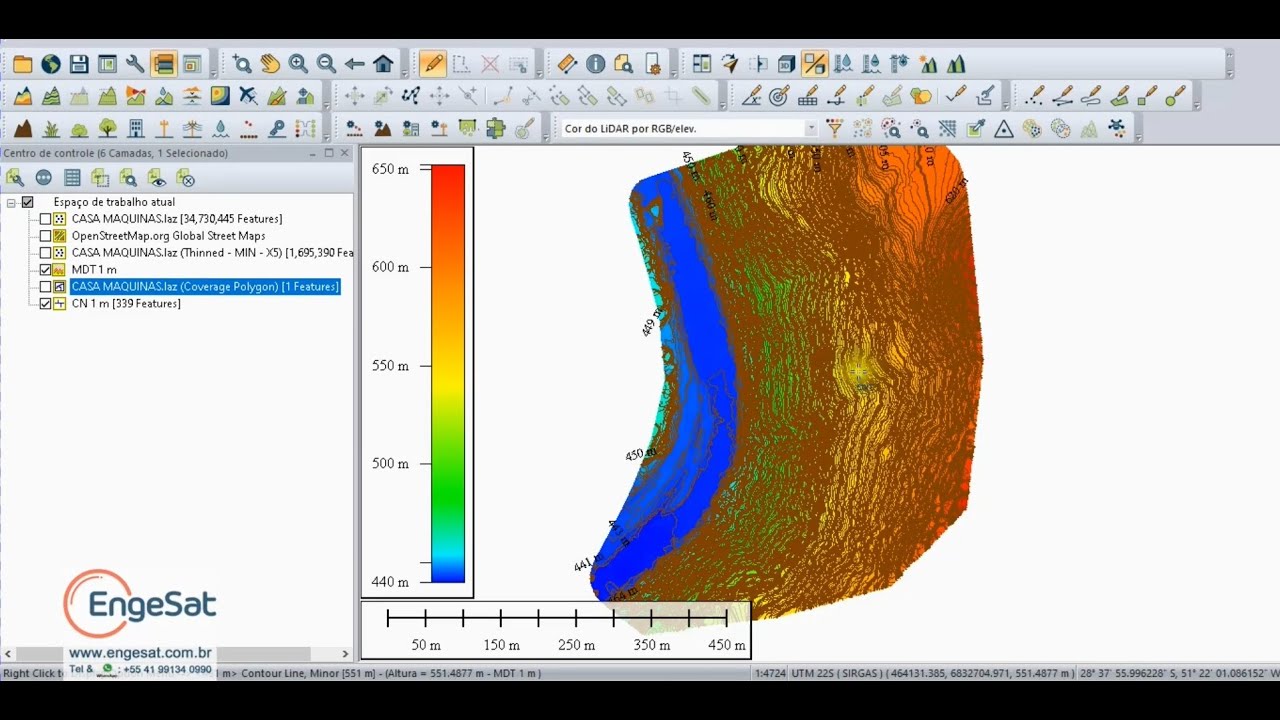Open configuration with wrench icon
1280x720 pixels.
135,64
